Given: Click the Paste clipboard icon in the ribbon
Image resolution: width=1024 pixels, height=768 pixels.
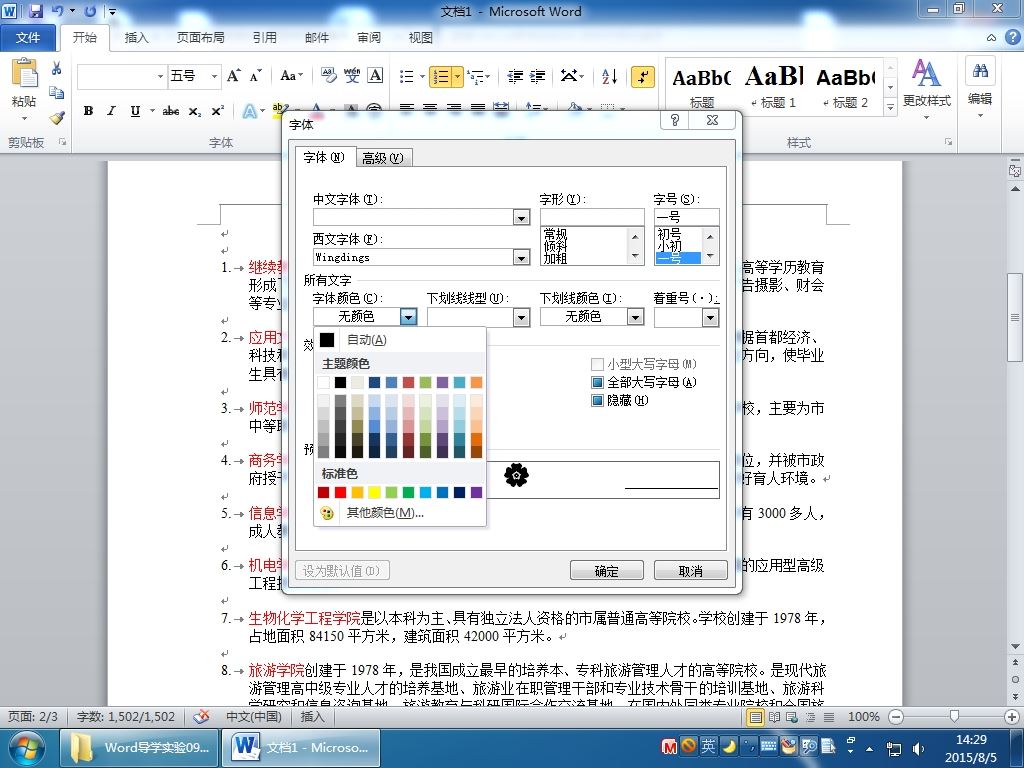Looking at the screenshot, I should [x=25, y=73].
